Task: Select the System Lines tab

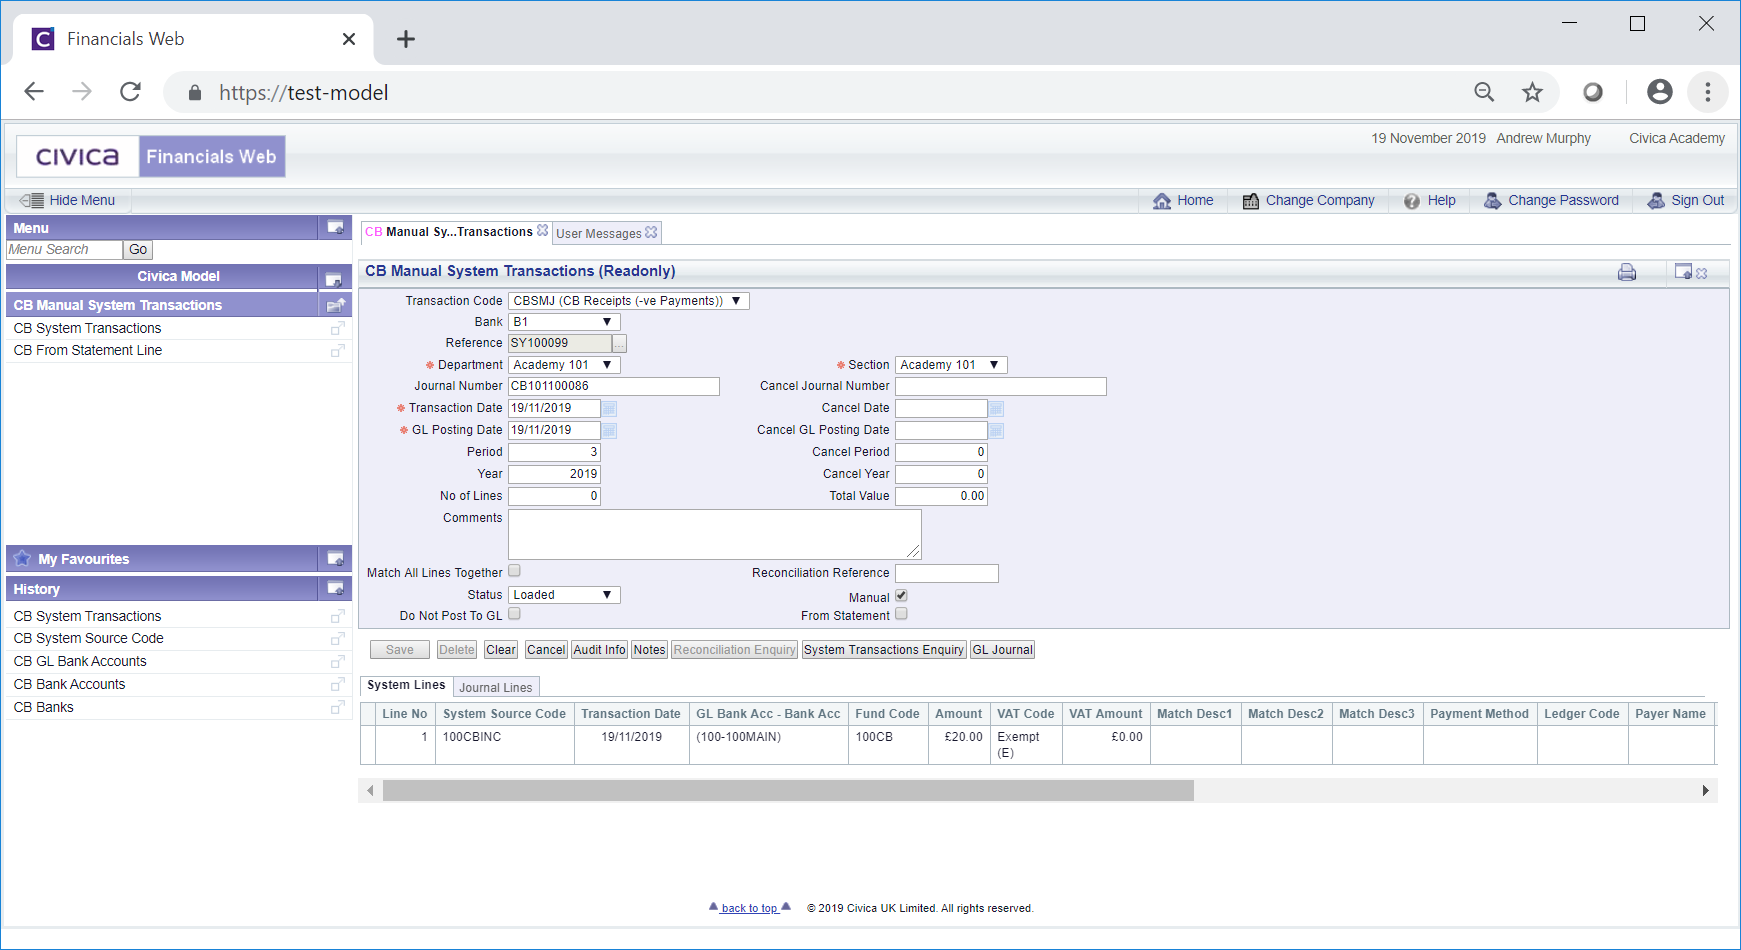Action: (x=406, y=685)
